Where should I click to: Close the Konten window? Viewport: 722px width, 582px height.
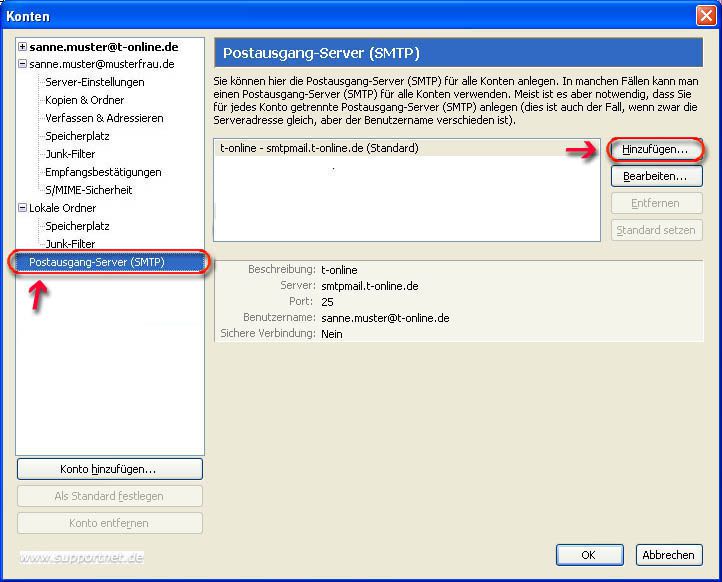pyautogui.click(x=706, y=16)
